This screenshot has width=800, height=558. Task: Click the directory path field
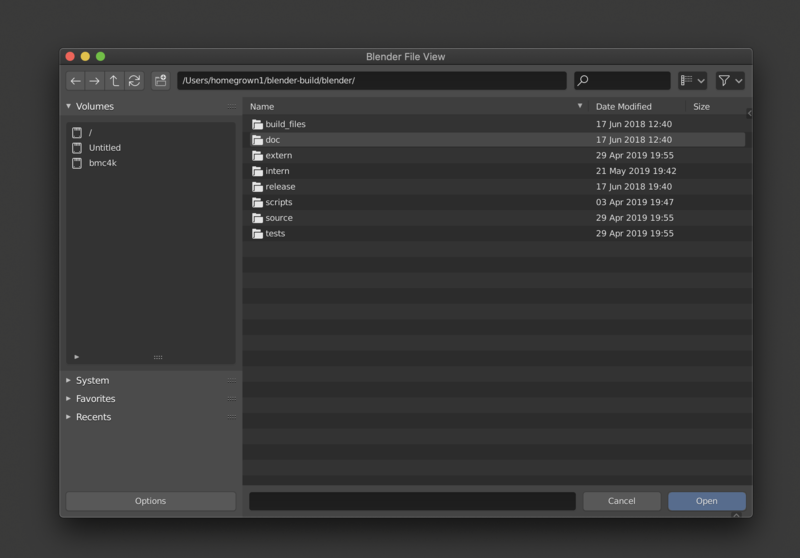[x=371, y=81]
